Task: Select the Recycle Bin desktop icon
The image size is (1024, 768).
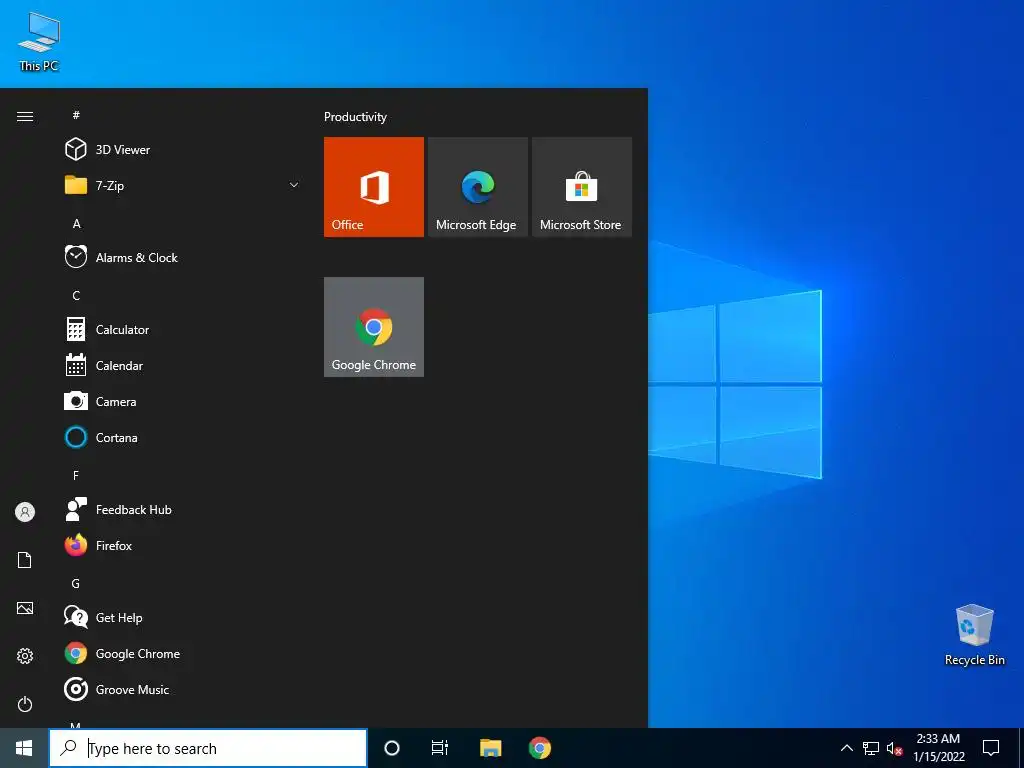Action: pyautogui.click(x=974, y=635)
